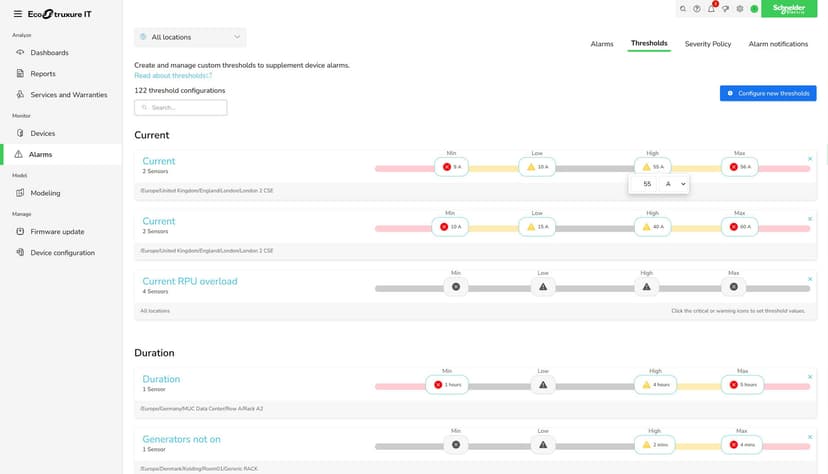Open the second Current threshold (10 A min)

pos(158,222)
